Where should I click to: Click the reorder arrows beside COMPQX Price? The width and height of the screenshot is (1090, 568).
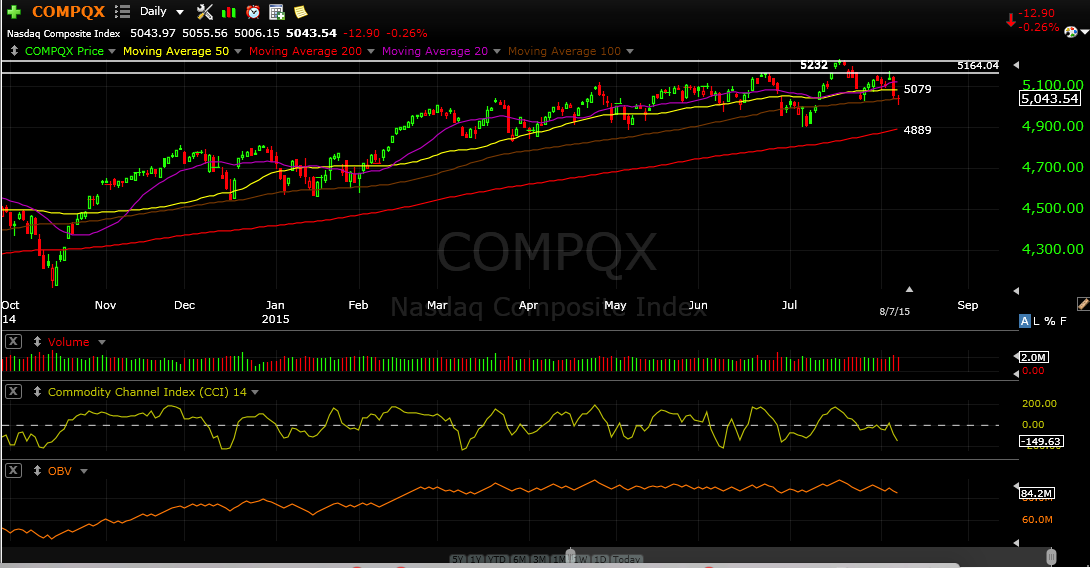[x=14, y=51]
